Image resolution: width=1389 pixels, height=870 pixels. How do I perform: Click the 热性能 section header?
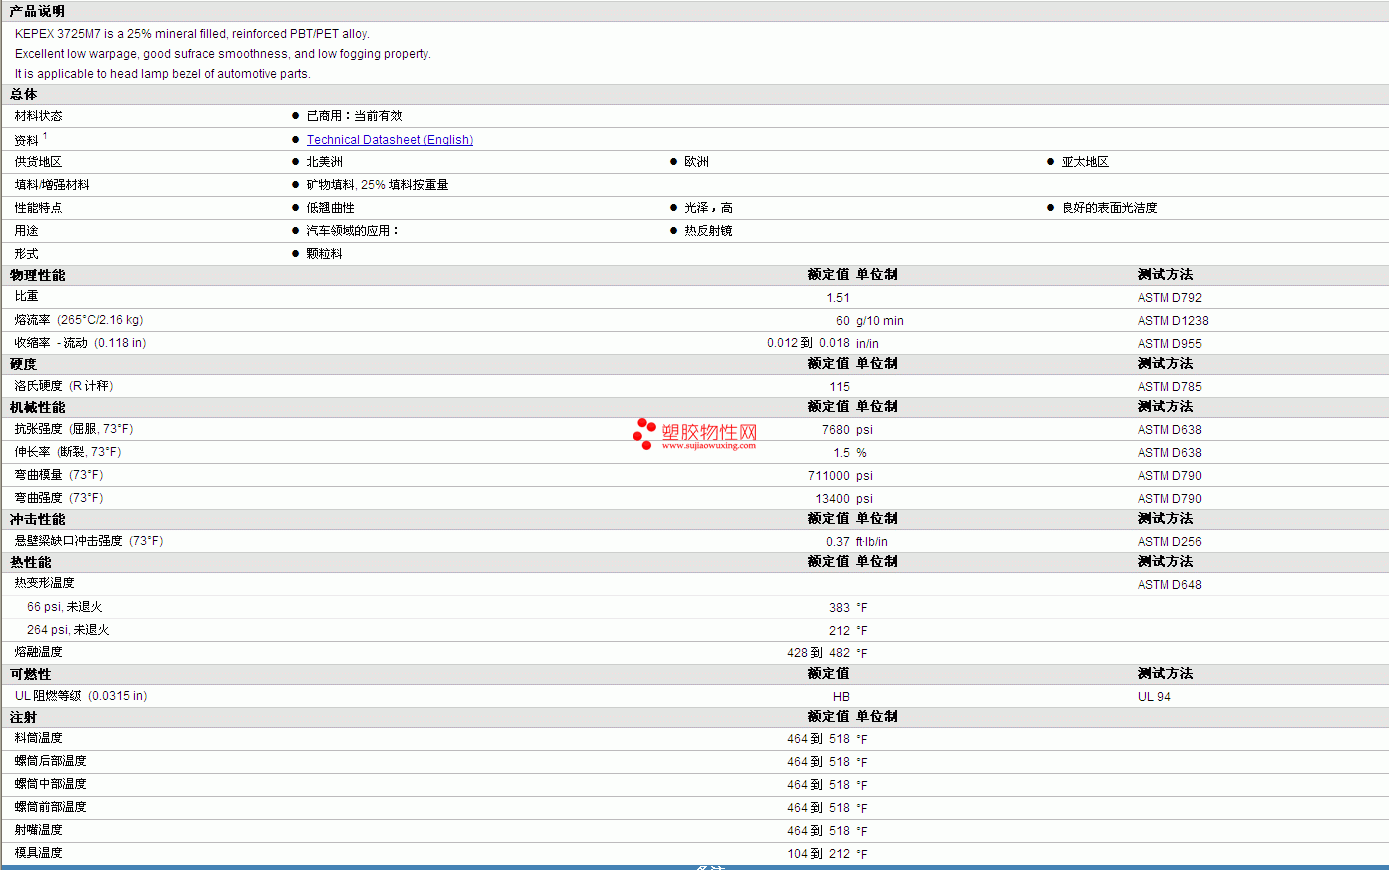click(31, 562)
